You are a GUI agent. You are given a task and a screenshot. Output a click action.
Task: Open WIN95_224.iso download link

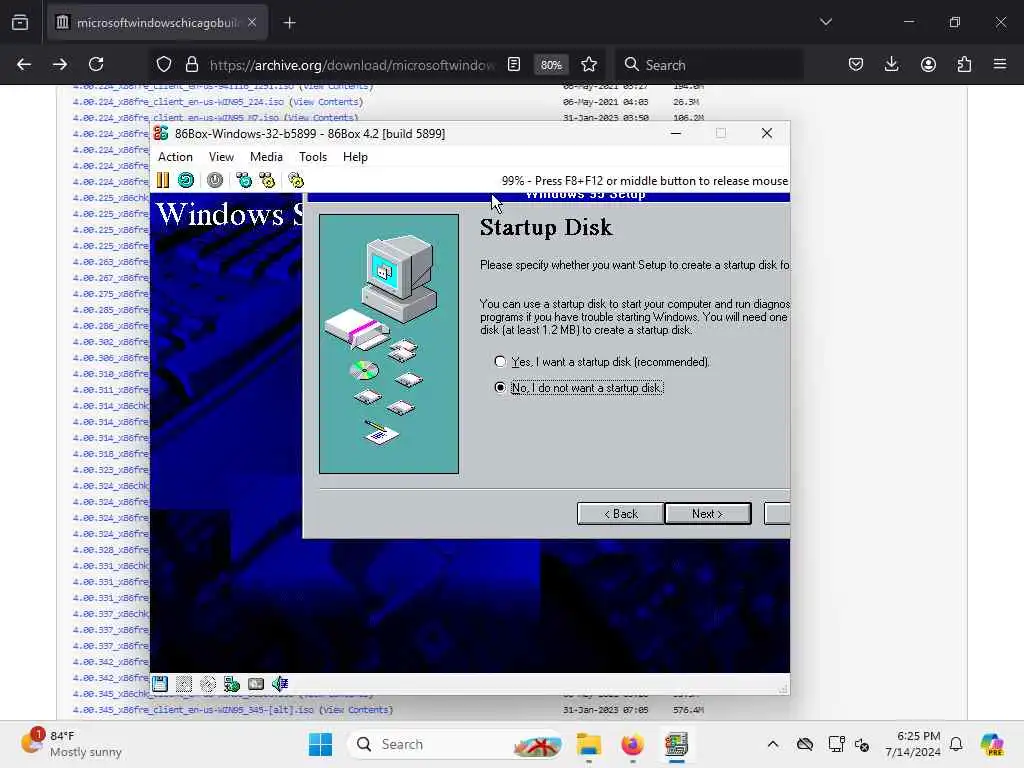(x=178, y=102)
